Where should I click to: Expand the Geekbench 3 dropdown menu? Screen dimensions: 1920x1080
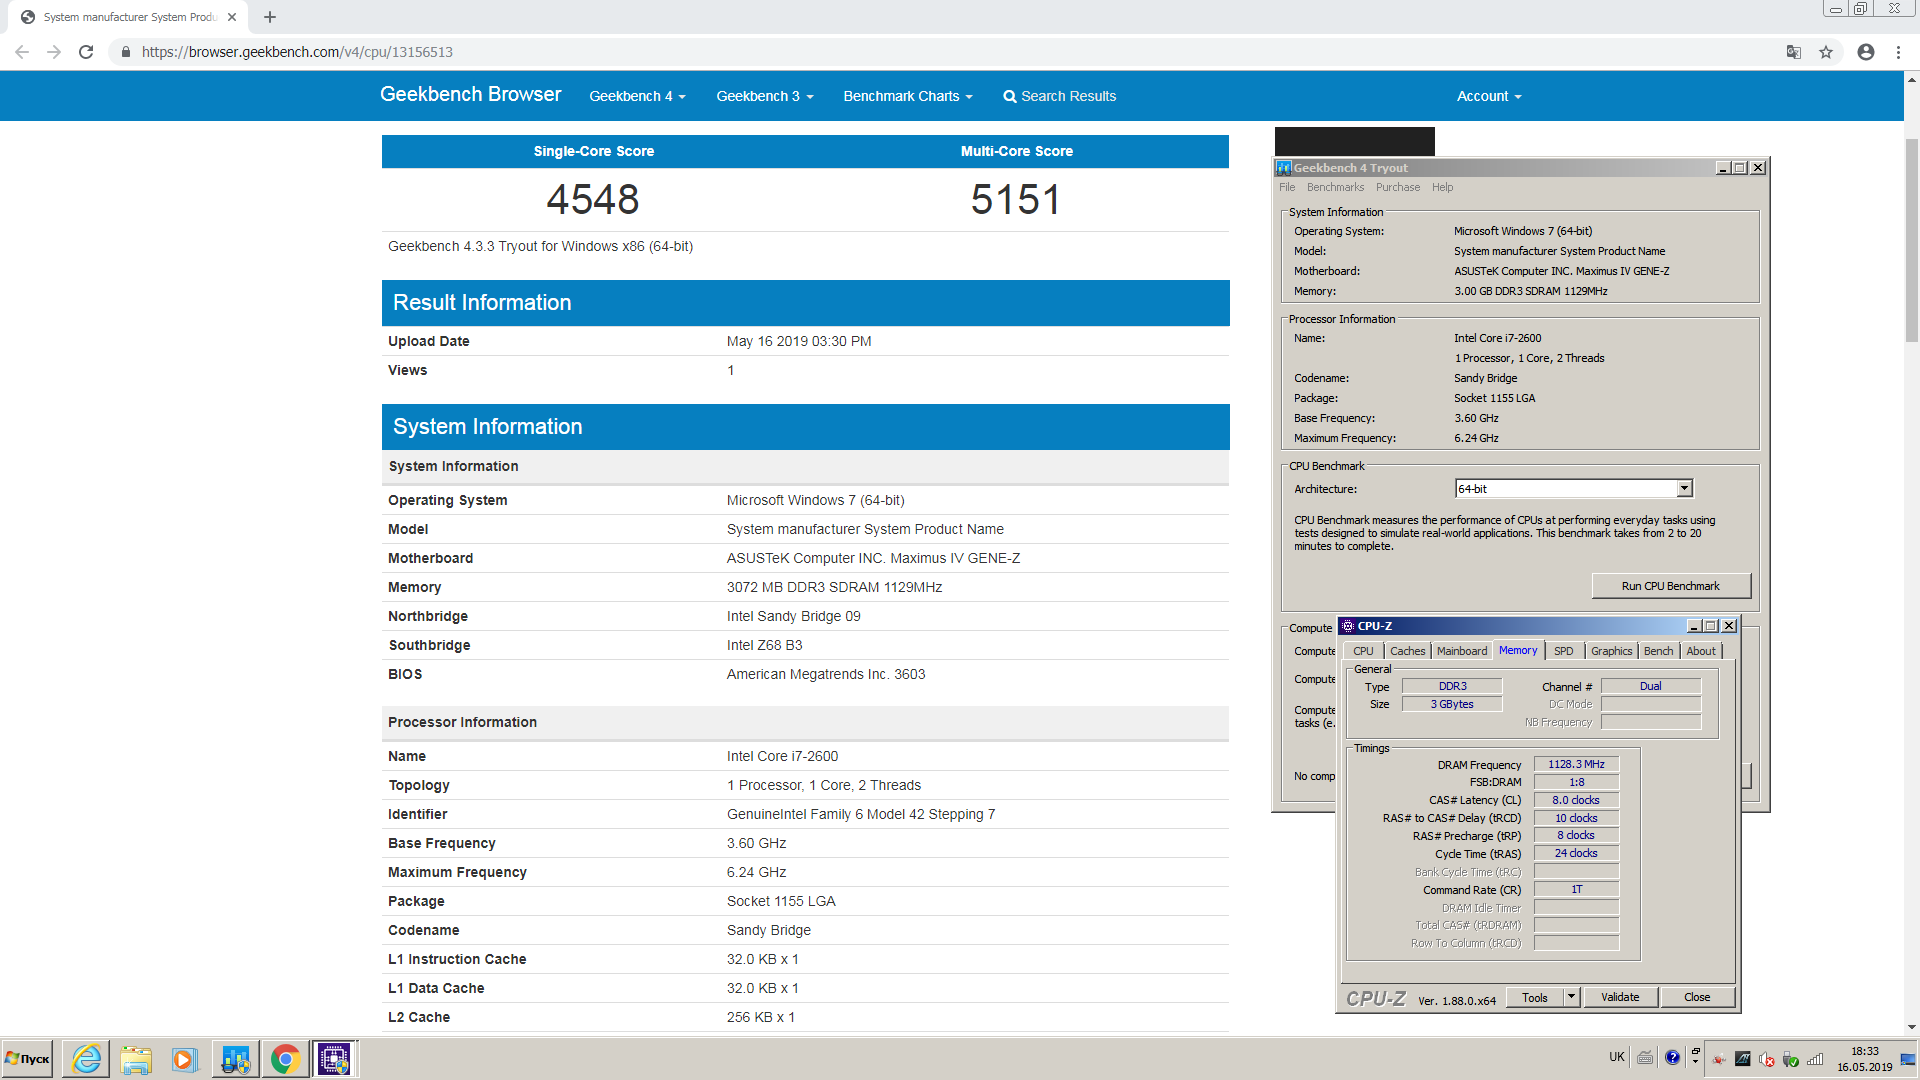pos(765,96)
